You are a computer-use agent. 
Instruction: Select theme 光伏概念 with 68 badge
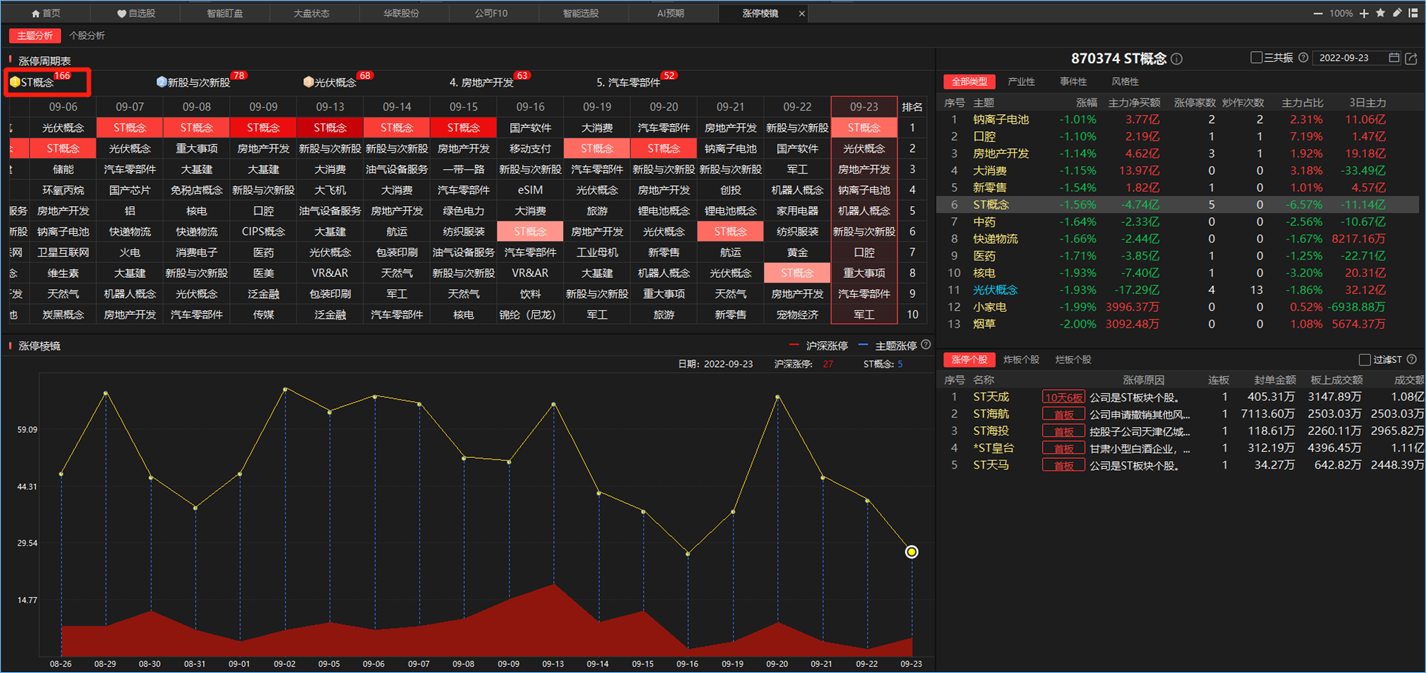337,81
